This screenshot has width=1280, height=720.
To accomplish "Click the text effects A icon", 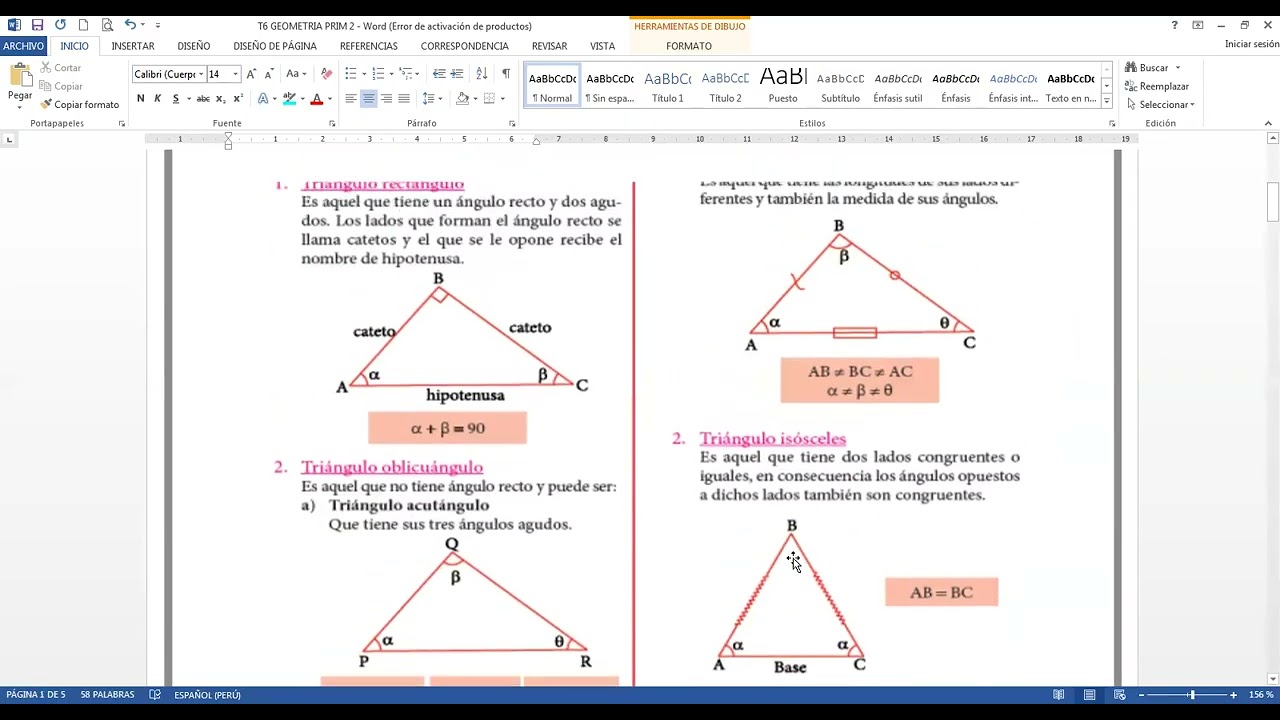I will 263,98.
